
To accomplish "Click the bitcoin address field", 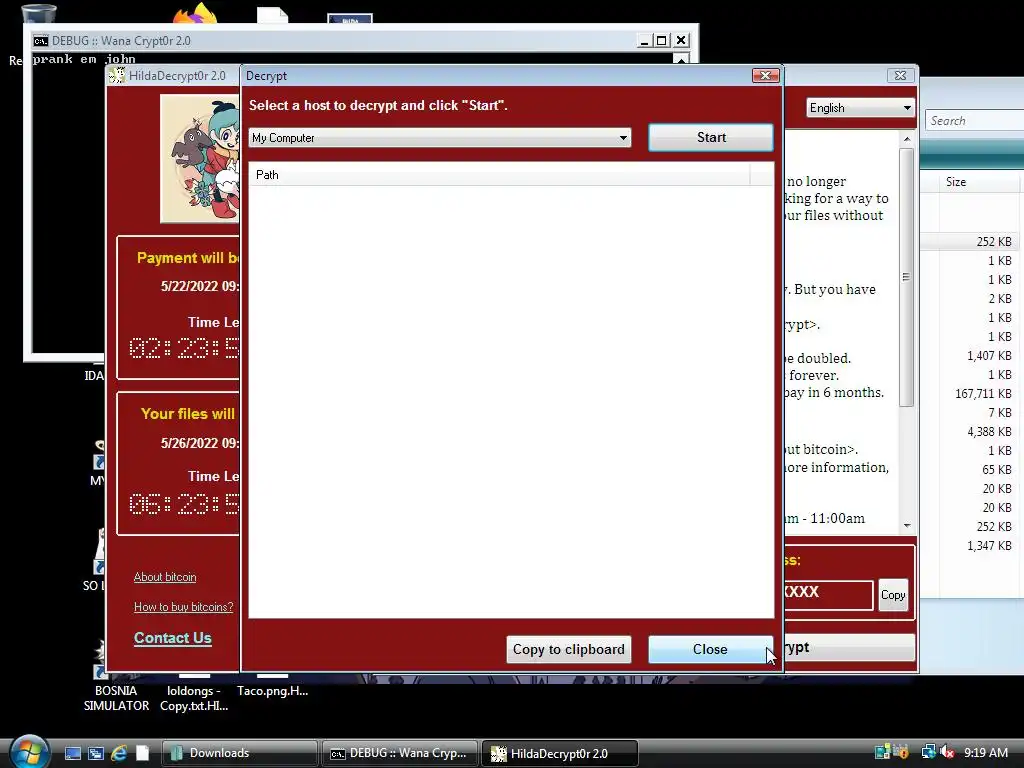I will tap(828, 595).
